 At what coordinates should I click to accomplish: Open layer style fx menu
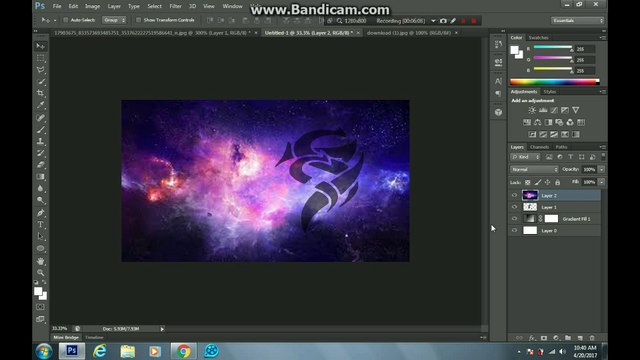531,338
